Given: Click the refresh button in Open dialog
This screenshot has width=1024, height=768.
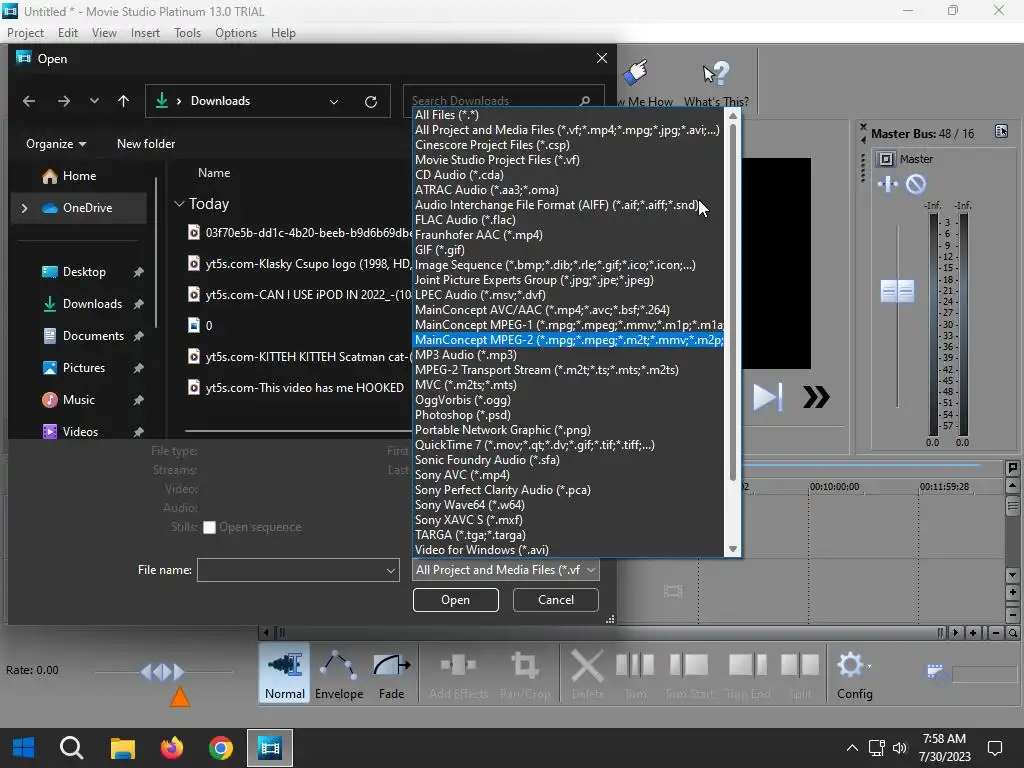Looking at the screenshot, I should click(x=371, y=101).
